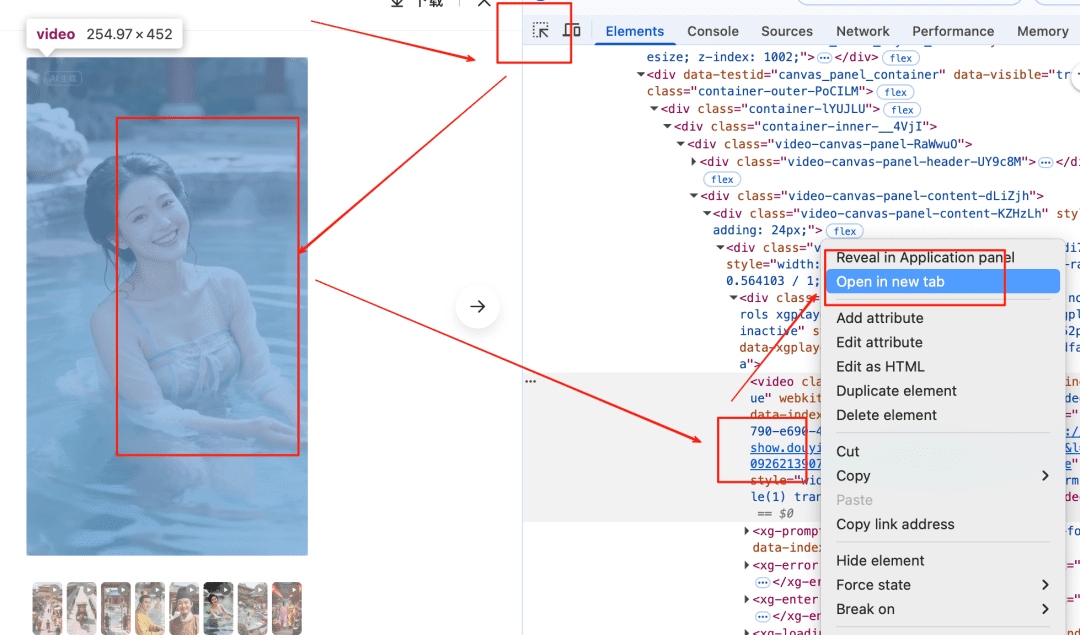The width and height of the screenshot is (1080, 635).
Task: Choose Edit as HTML from context menu
Action: [x=880, y=367]
